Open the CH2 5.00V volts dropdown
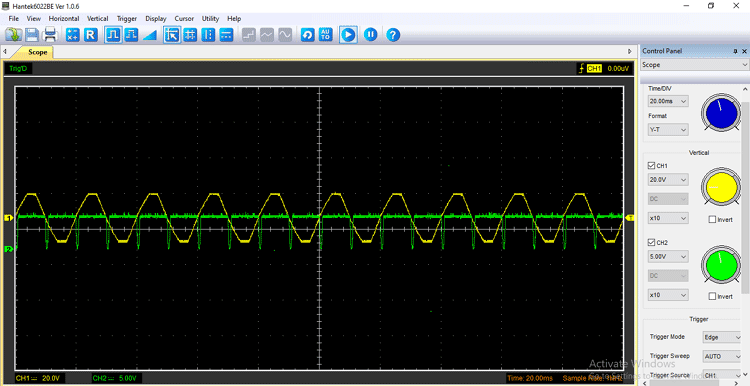The height and width of the screenshot is (386, 750). click(668, 256)
